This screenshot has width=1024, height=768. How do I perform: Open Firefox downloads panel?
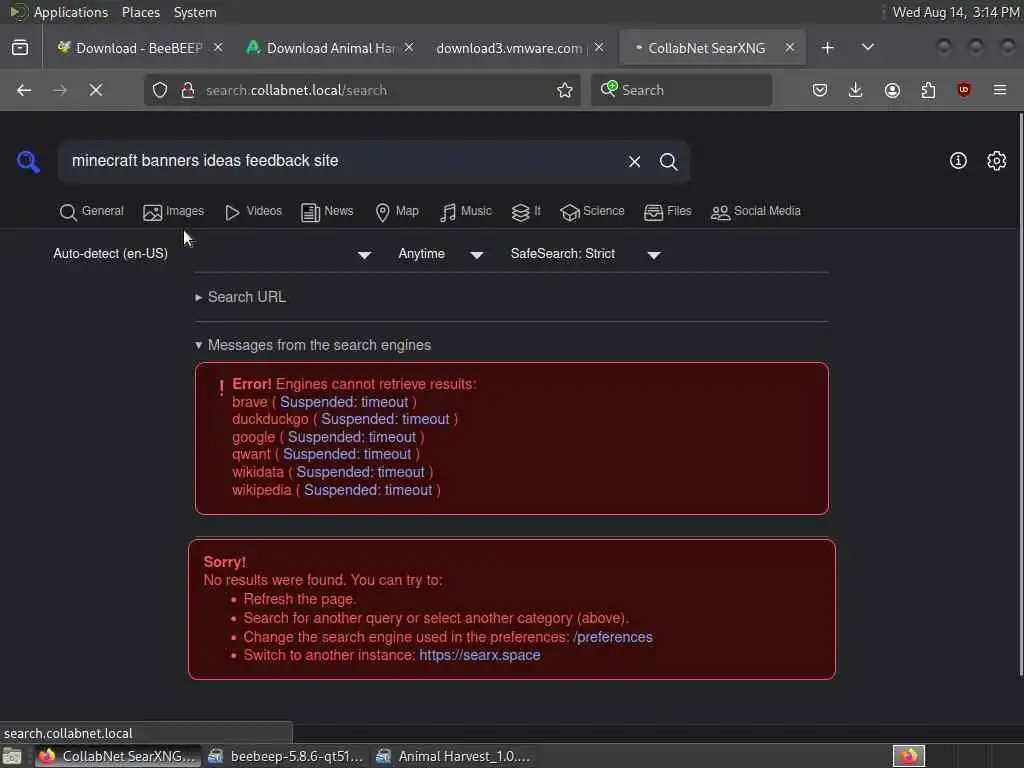pos(856,90)
